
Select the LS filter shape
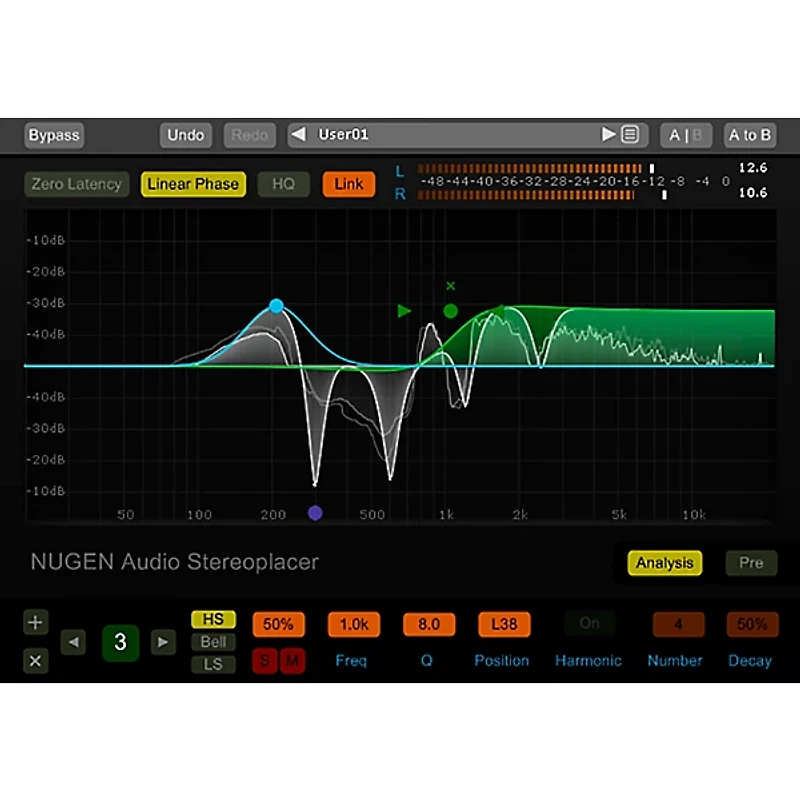click(x=212, y=663)
